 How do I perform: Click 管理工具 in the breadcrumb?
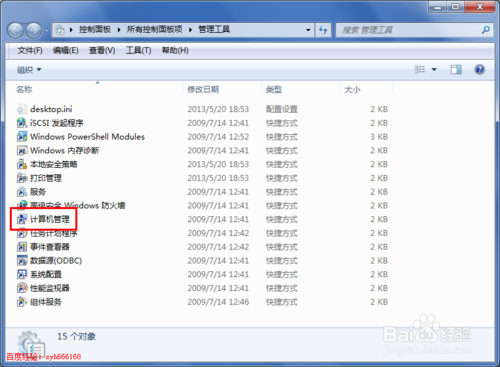coord(214,30)
